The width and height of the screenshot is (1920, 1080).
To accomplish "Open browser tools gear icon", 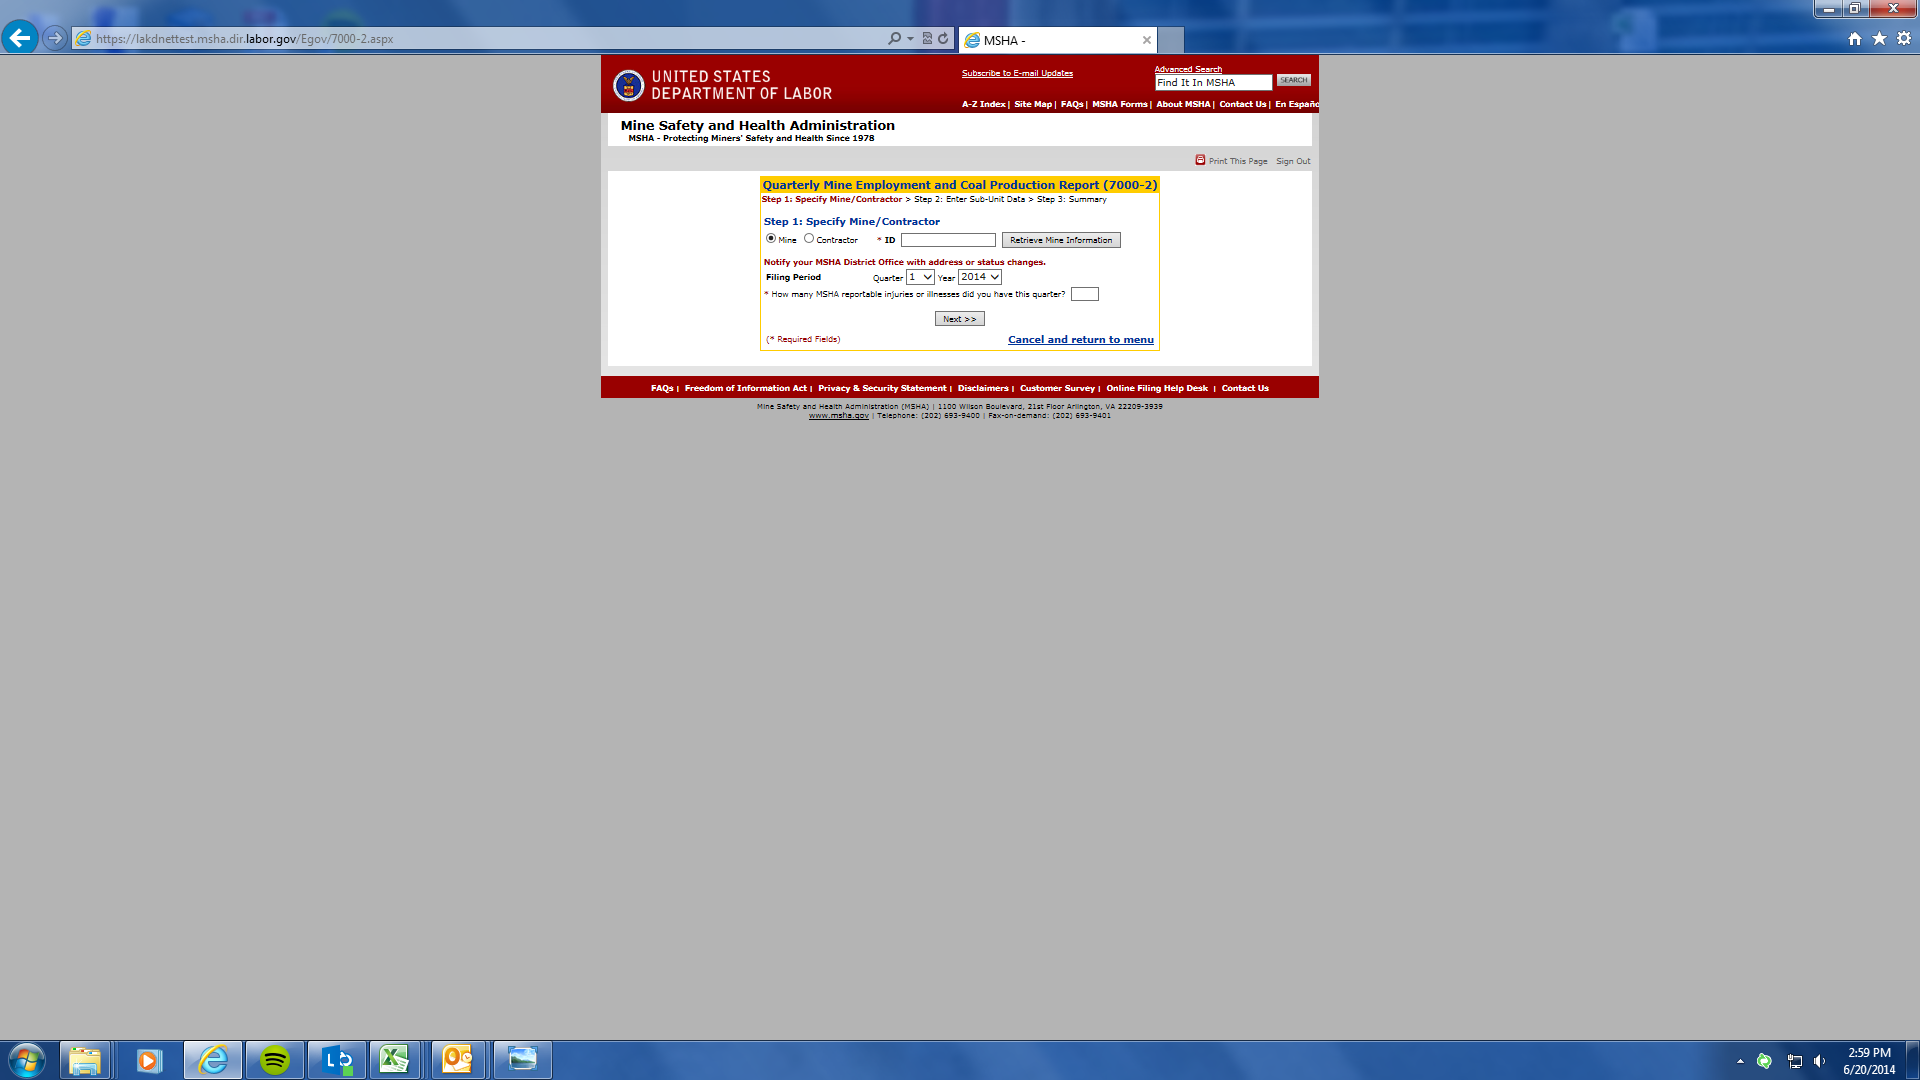I will click(x=1904, y=38).
